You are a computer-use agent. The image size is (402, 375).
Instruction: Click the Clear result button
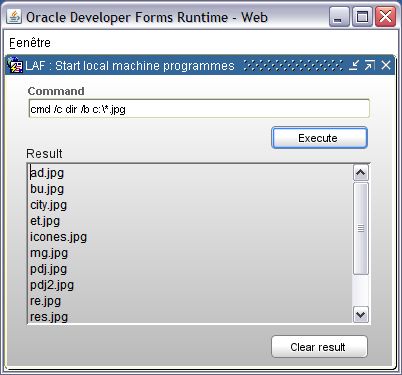[319, 347]
